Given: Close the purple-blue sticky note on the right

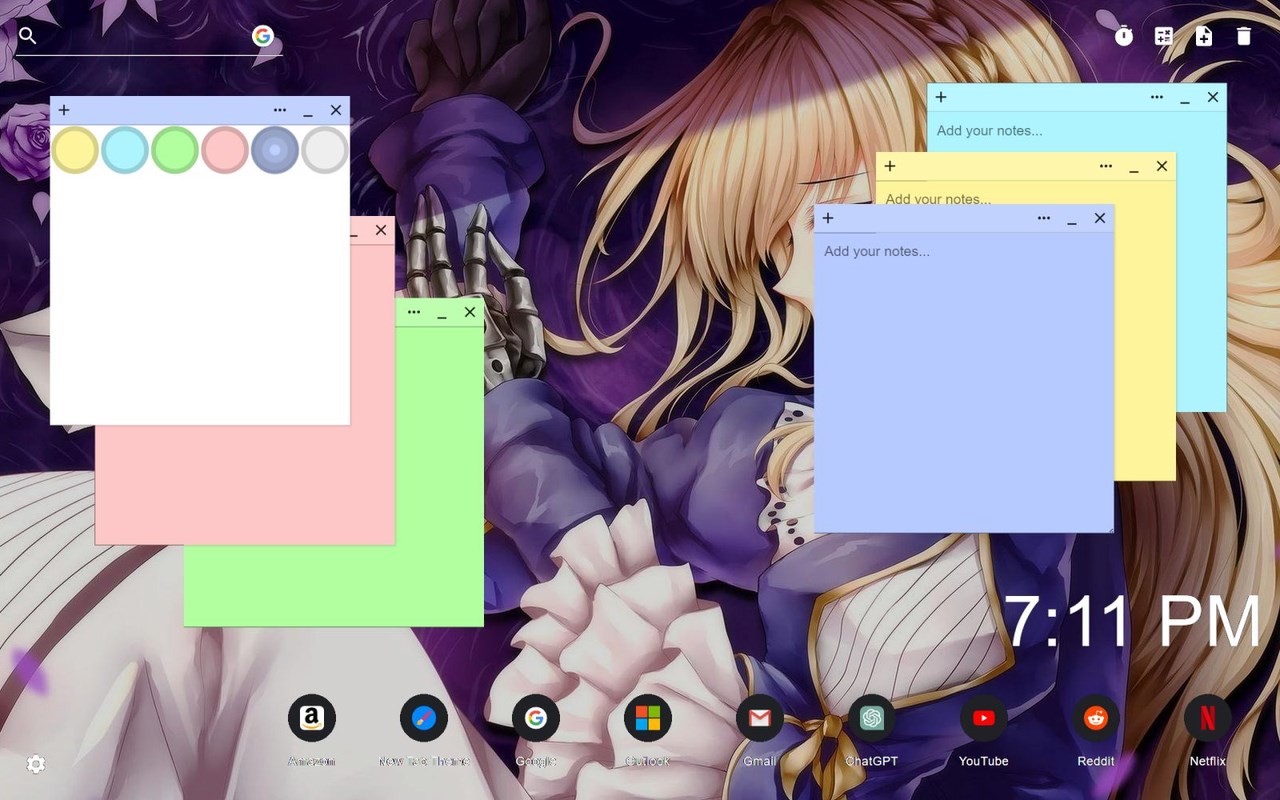Looking at the screenshot, I should pos(1100,218).
